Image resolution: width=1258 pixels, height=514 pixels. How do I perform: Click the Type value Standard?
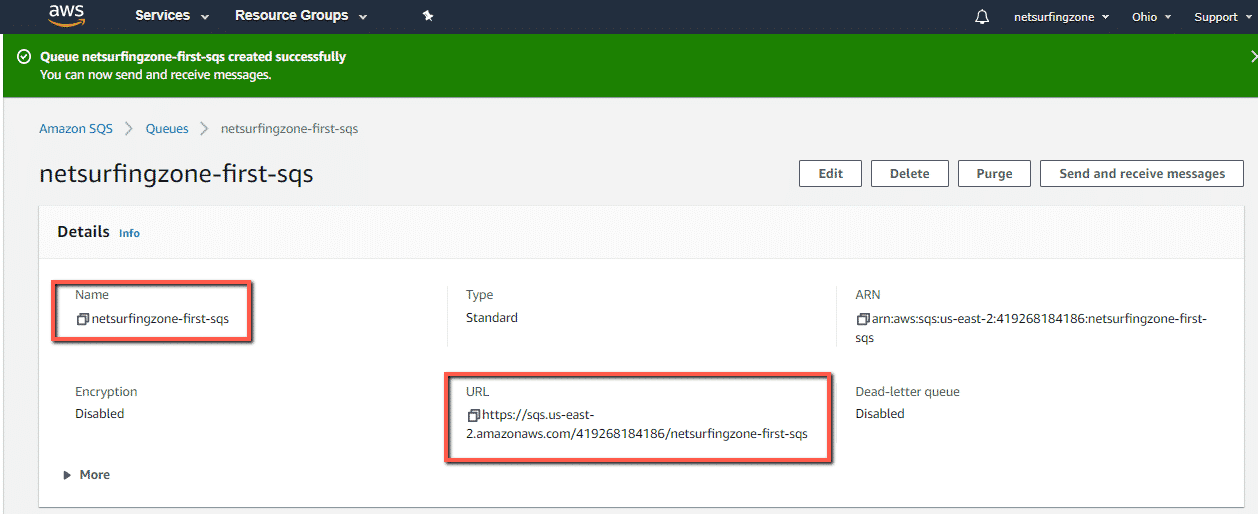[492, 318]
